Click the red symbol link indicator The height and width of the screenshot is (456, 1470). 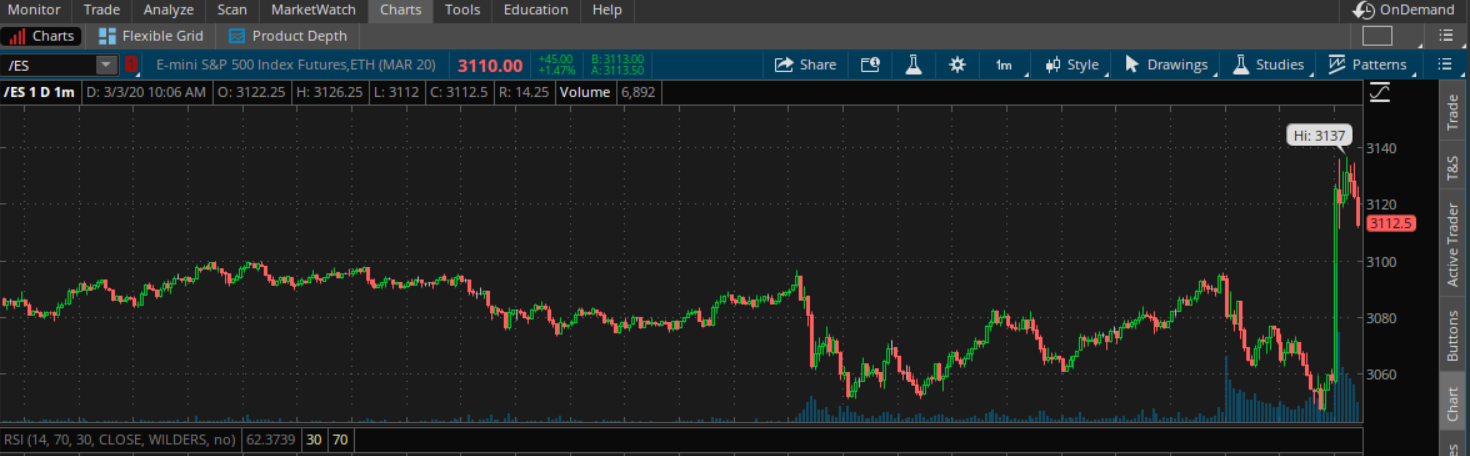coord(131,65)
